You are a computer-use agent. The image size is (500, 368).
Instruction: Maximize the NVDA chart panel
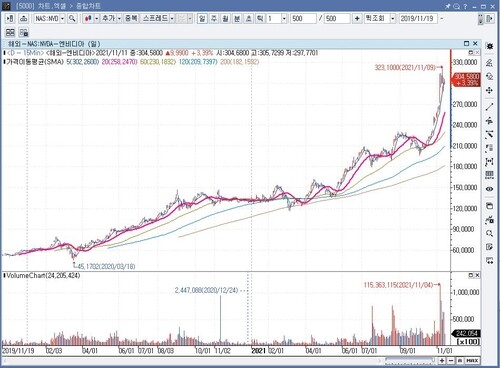467,43
